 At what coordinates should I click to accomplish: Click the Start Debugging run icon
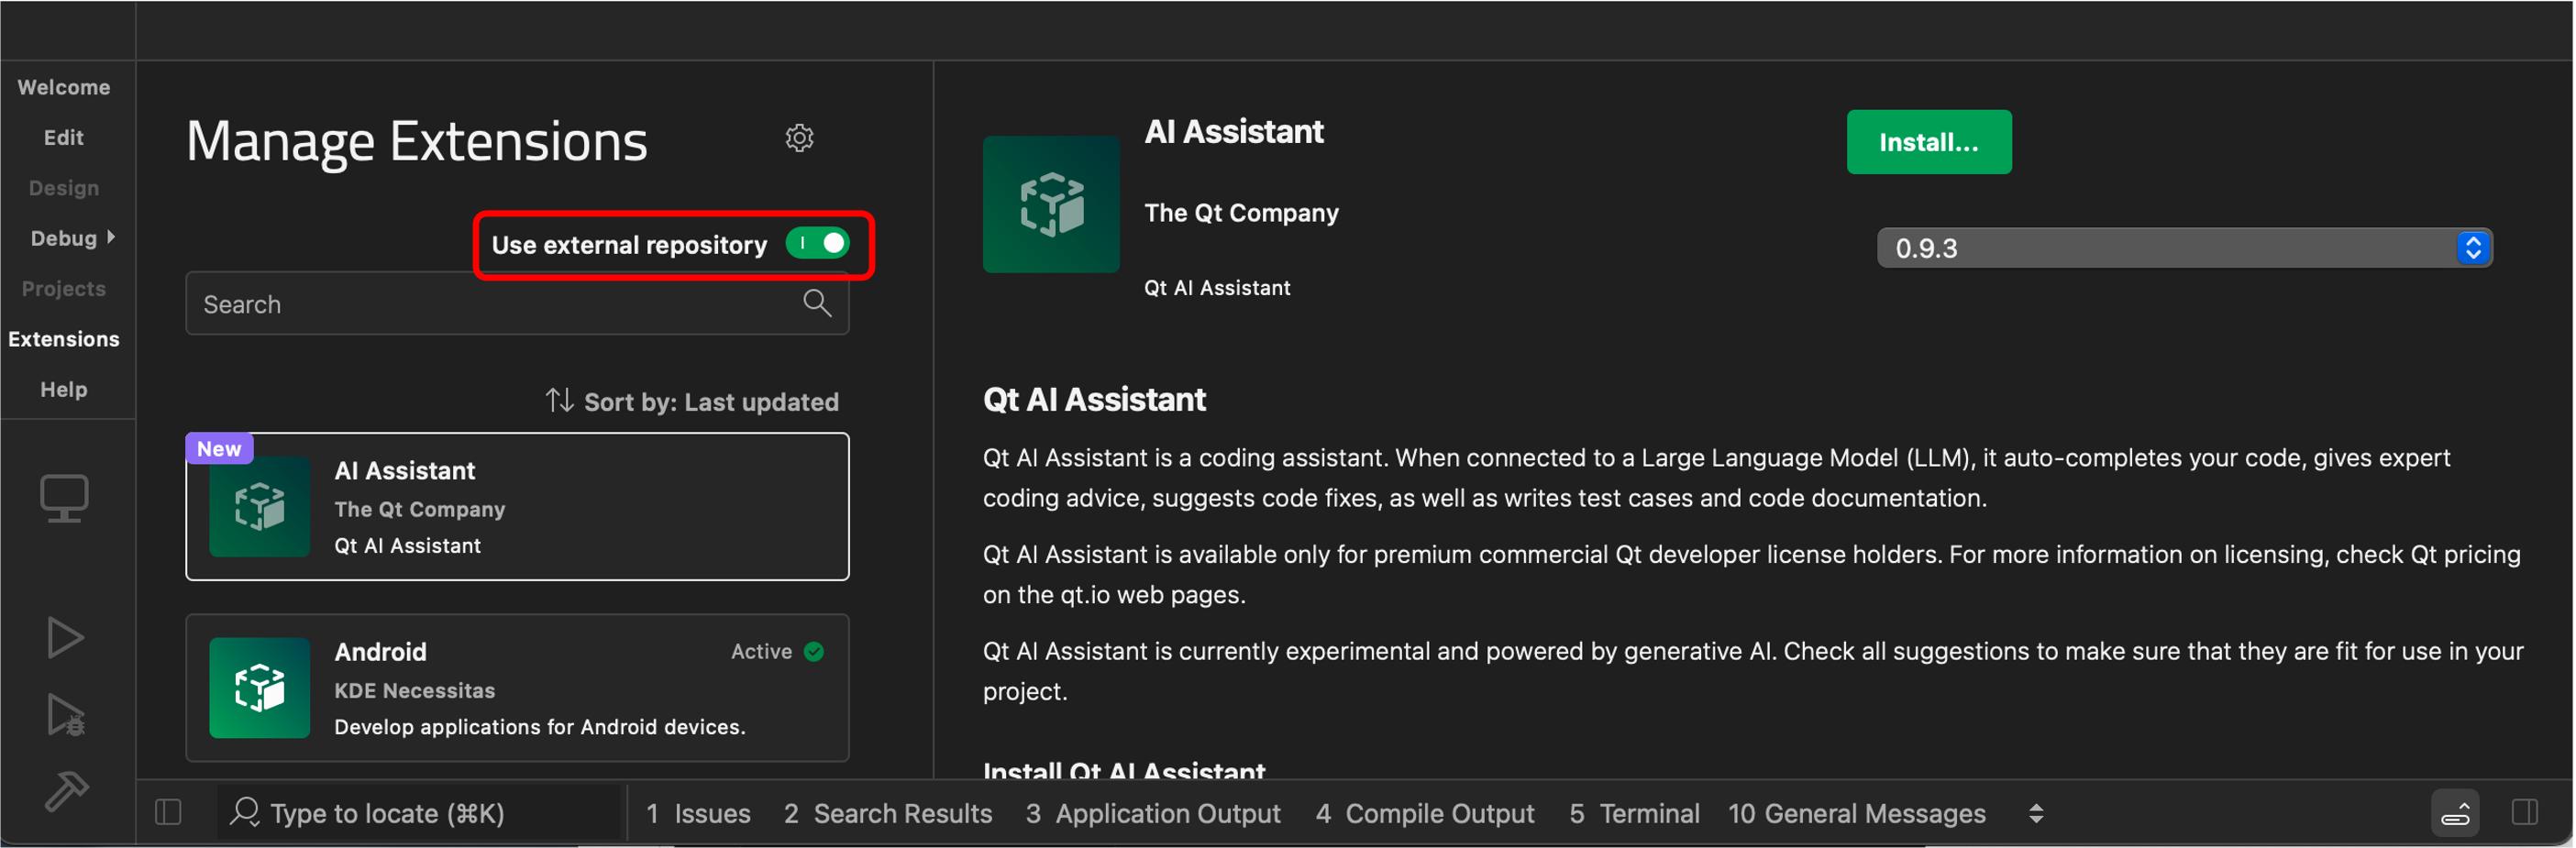[65, 715]
